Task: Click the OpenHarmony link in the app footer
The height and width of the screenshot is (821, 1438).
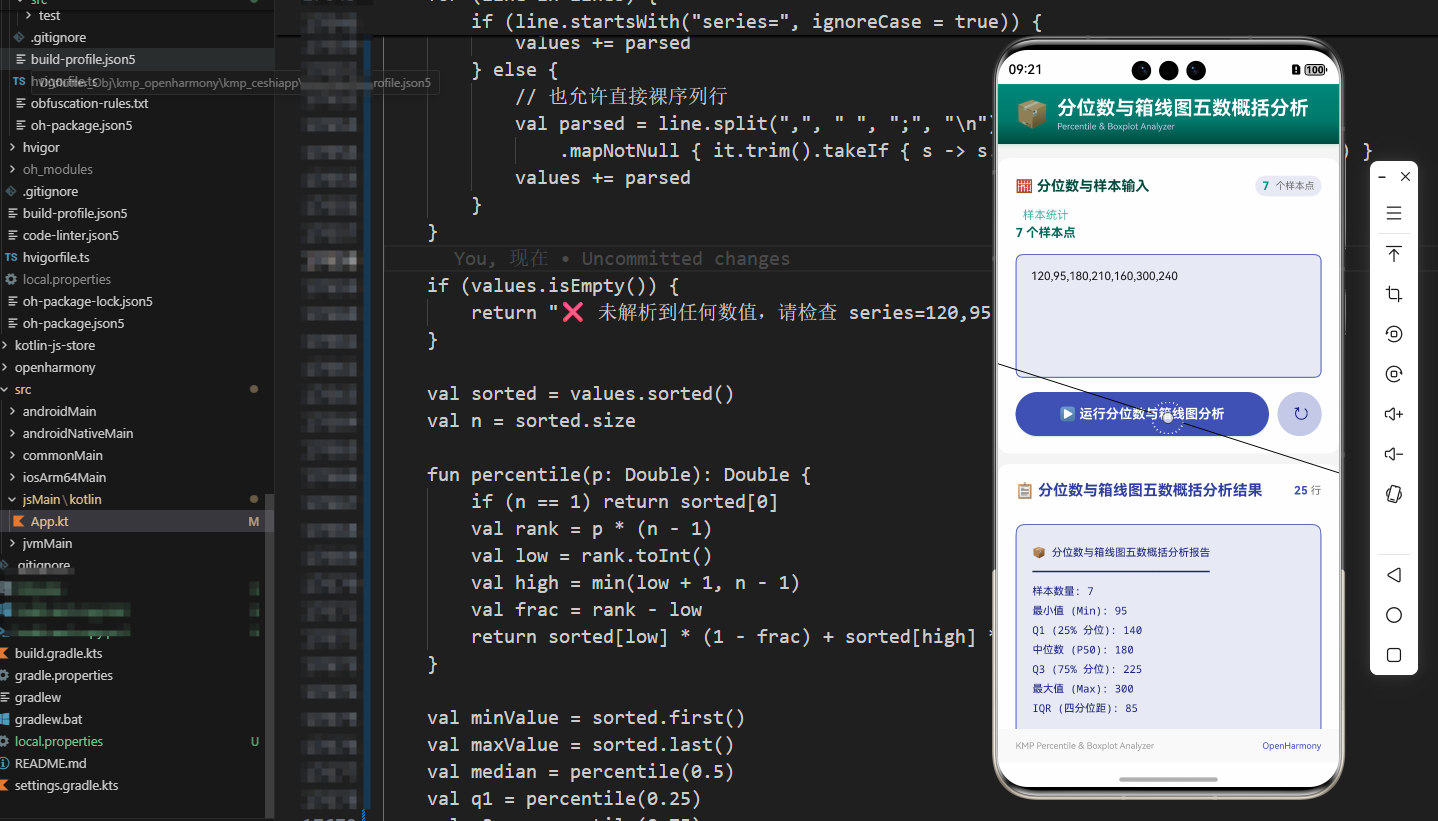Action: [1291, 746]
